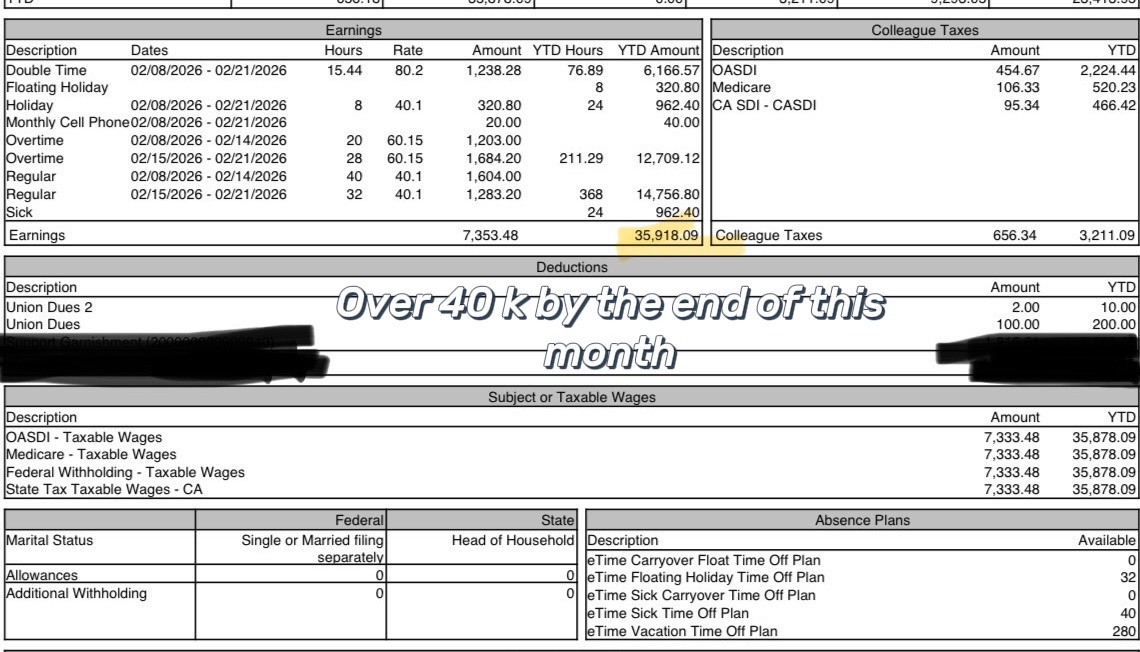Click Double Time hours value 15.44

click(345, 71)
